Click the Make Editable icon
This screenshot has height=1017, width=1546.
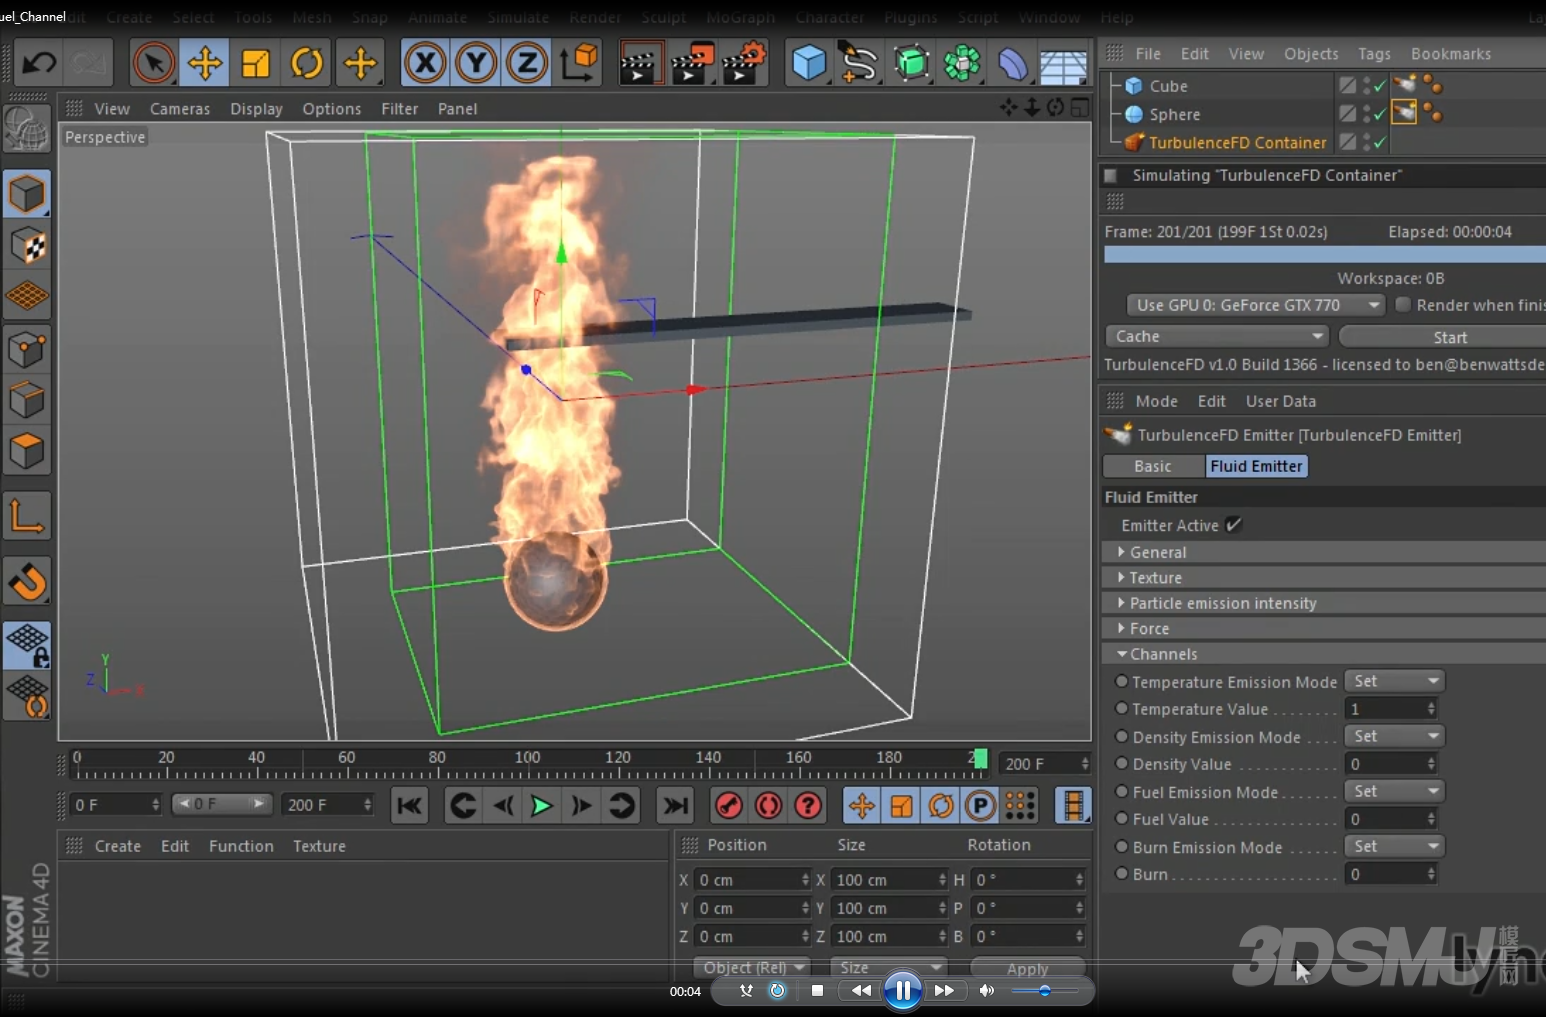coord(27,128)
